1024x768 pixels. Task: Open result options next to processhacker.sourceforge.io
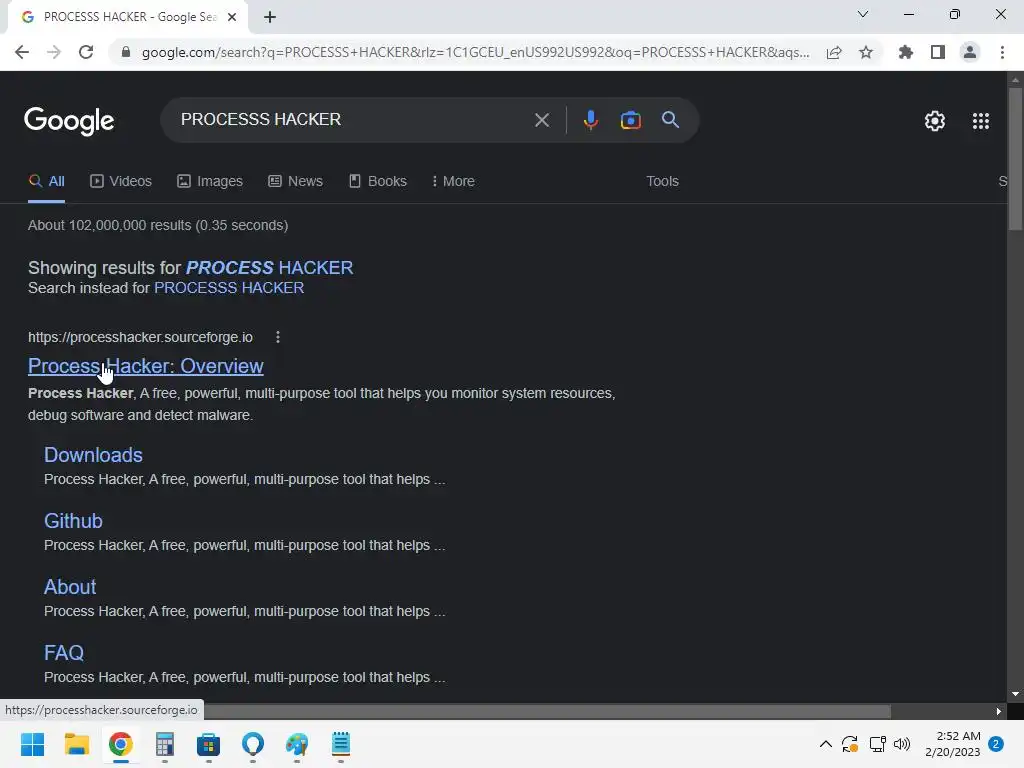278,337
